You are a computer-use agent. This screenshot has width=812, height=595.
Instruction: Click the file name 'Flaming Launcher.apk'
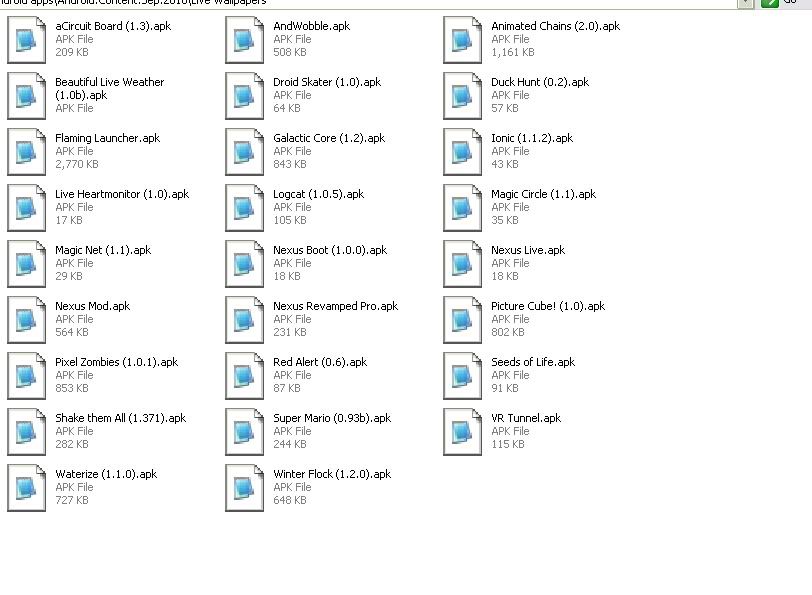[107, 138]
